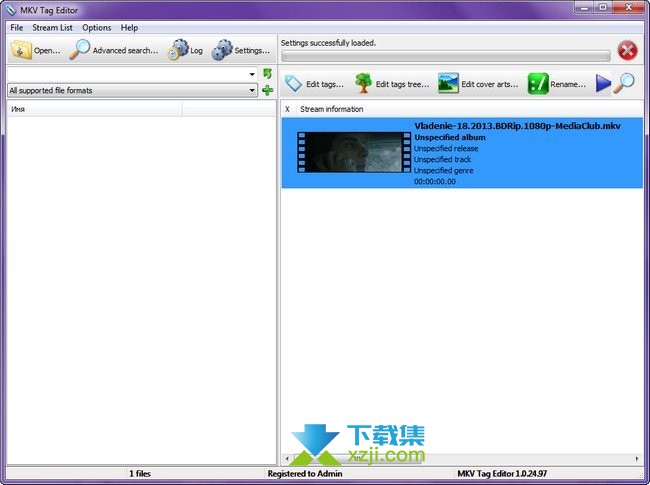Expand the All supported file formats dropdown
The width and height of the screenshot is (650, 485).
(x=253, y=91)
